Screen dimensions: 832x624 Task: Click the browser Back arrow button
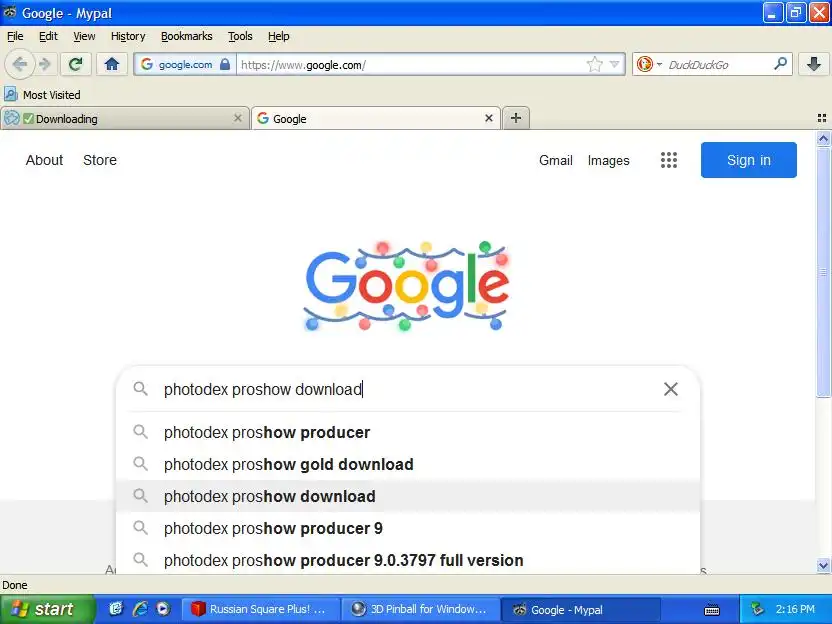[x=20, y=64]
